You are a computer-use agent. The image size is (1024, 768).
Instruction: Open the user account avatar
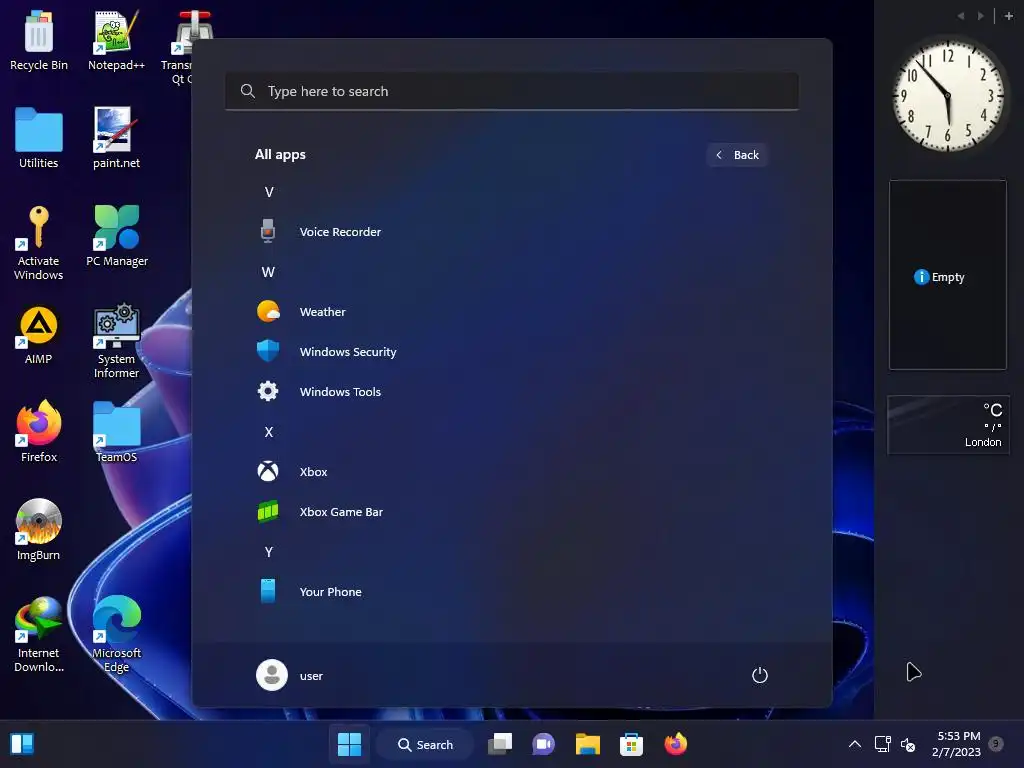point(272,675)
